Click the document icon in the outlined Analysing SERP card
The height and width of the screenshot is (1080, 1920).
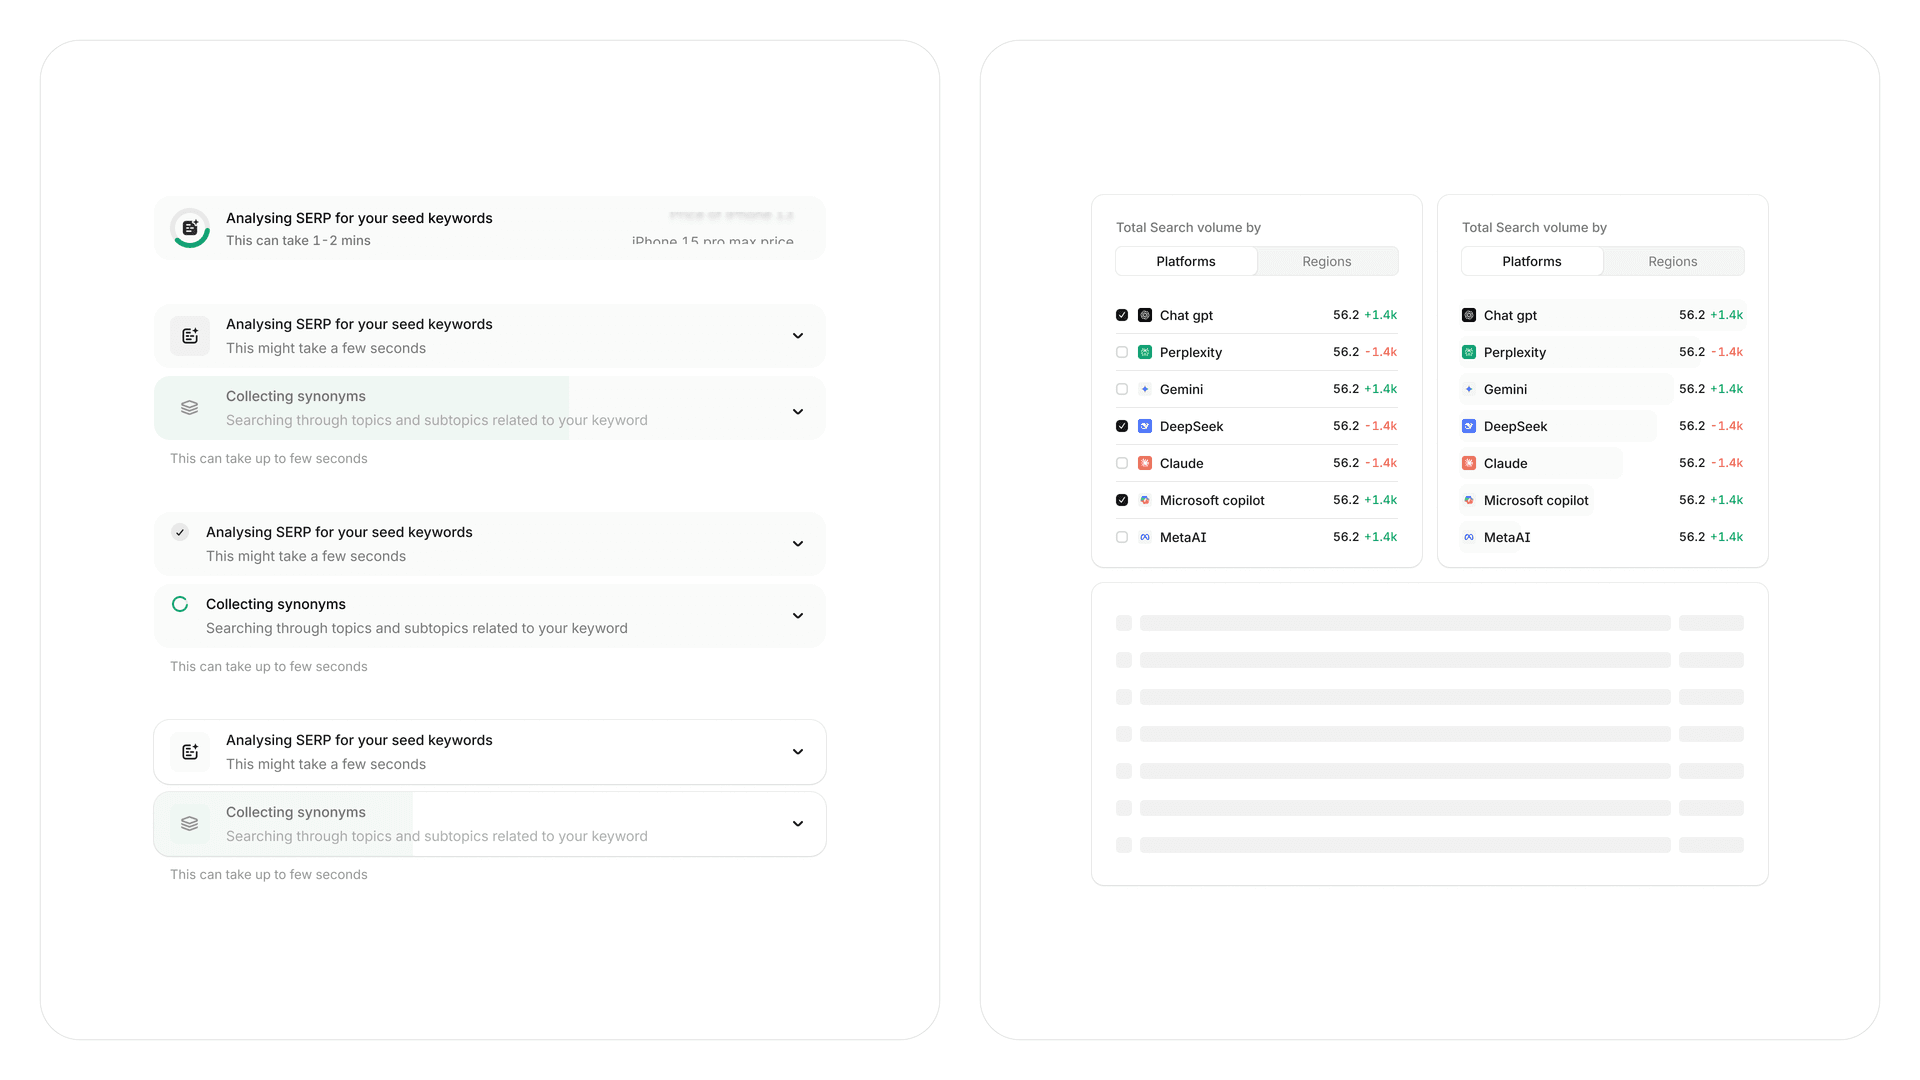(190, 752)
